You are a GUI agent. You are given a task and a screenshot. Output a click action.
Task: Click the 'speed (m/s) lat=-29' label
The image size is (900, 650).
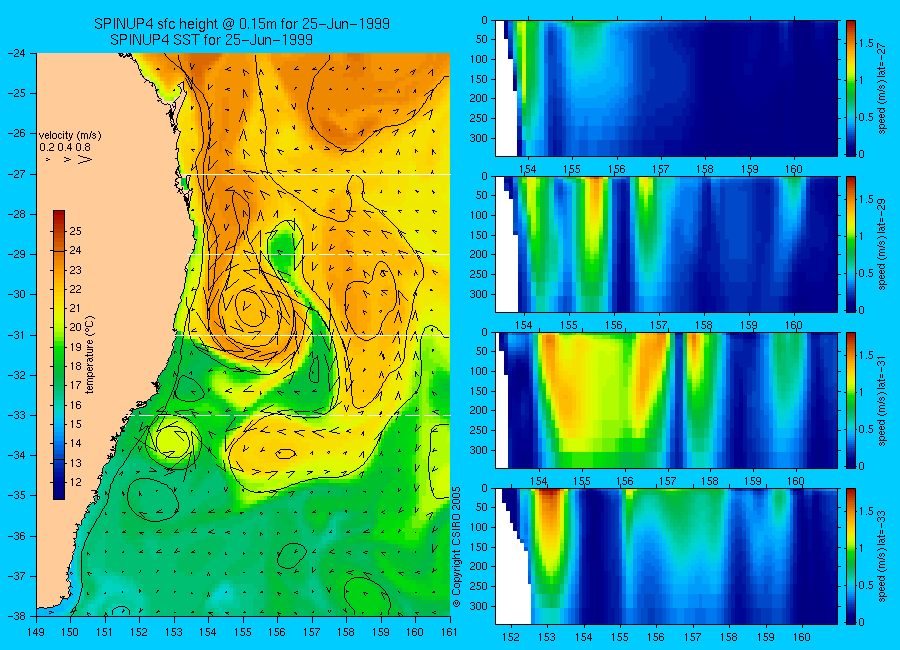point(883,244)
